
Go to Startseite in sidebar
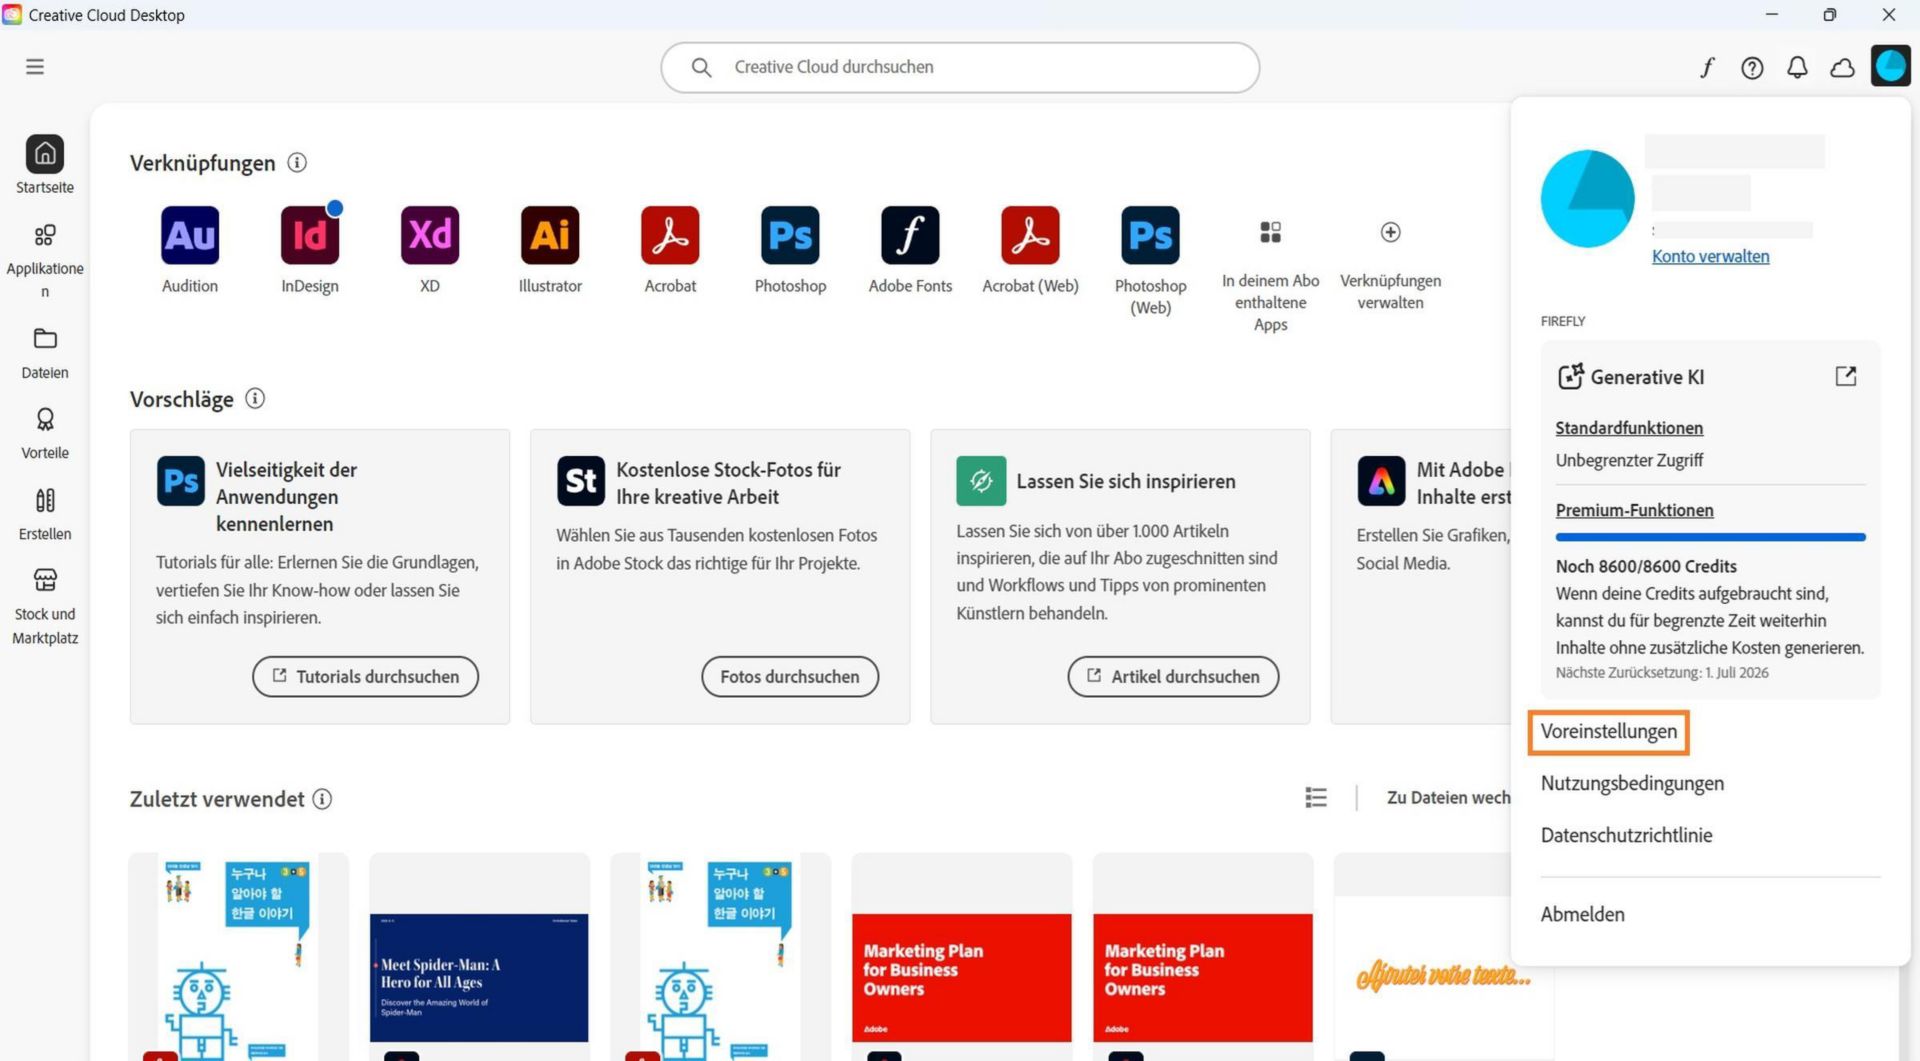click(45, 165)
